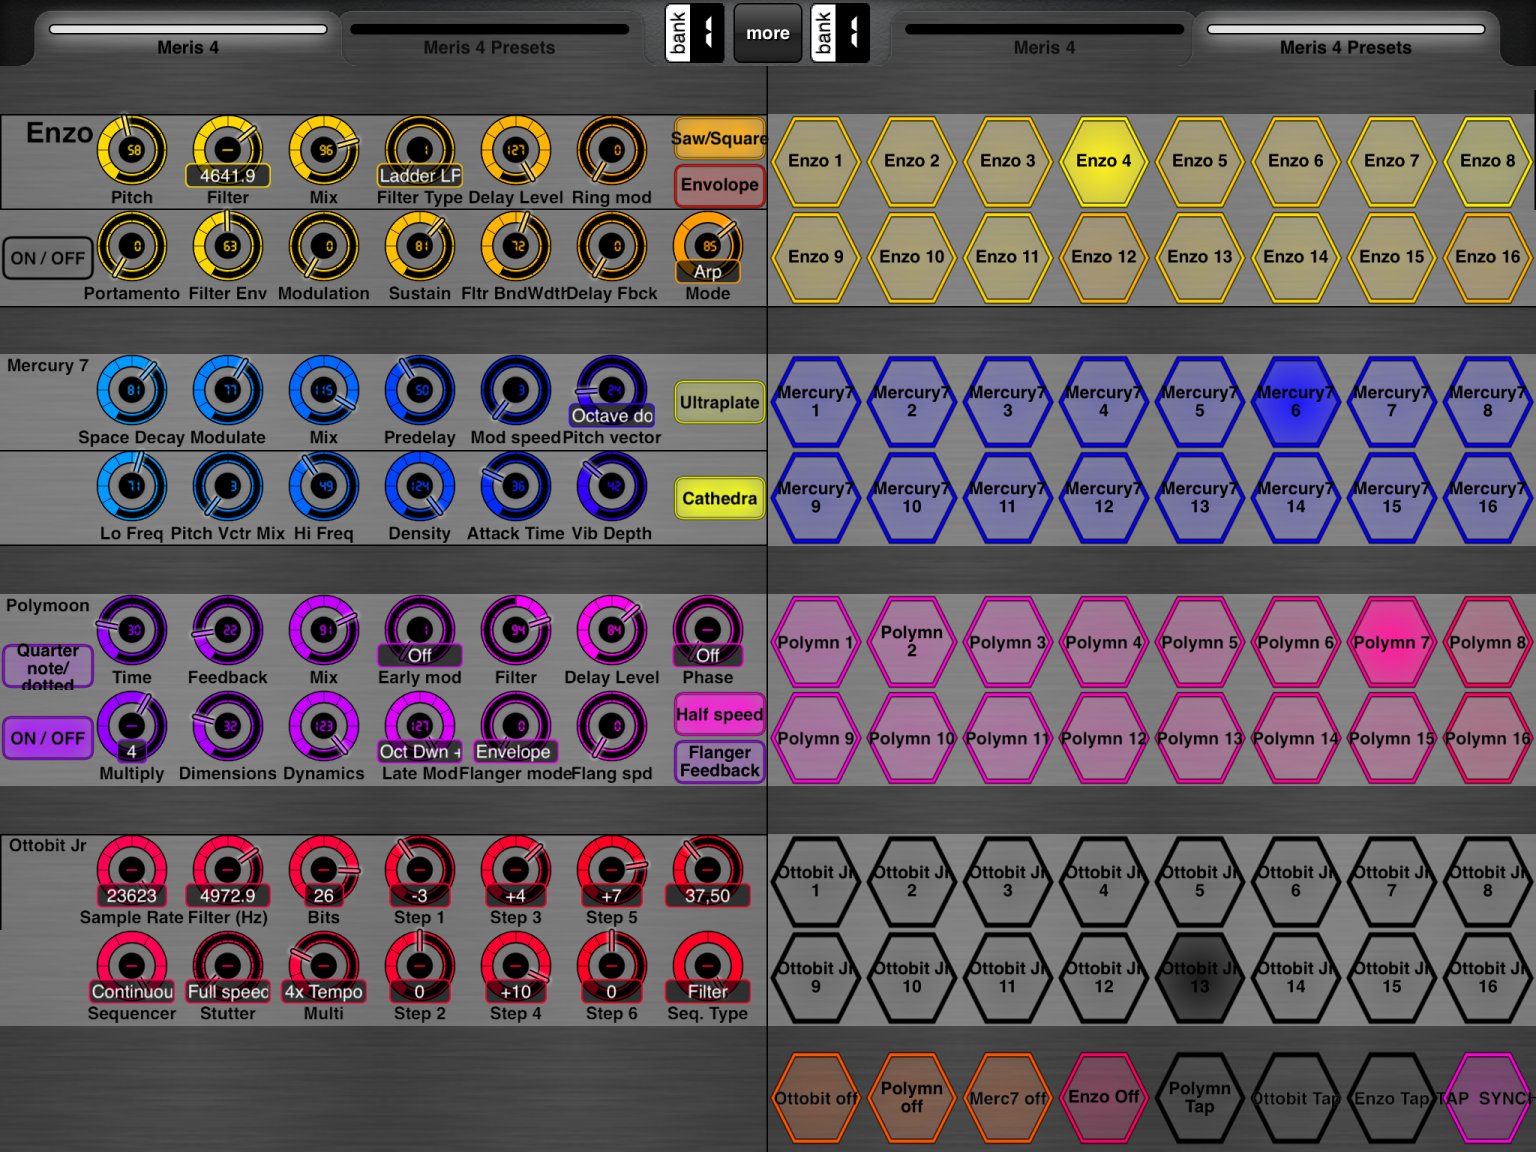Adjust the Mercury 7 Space Decay knob

click(132, 390)
